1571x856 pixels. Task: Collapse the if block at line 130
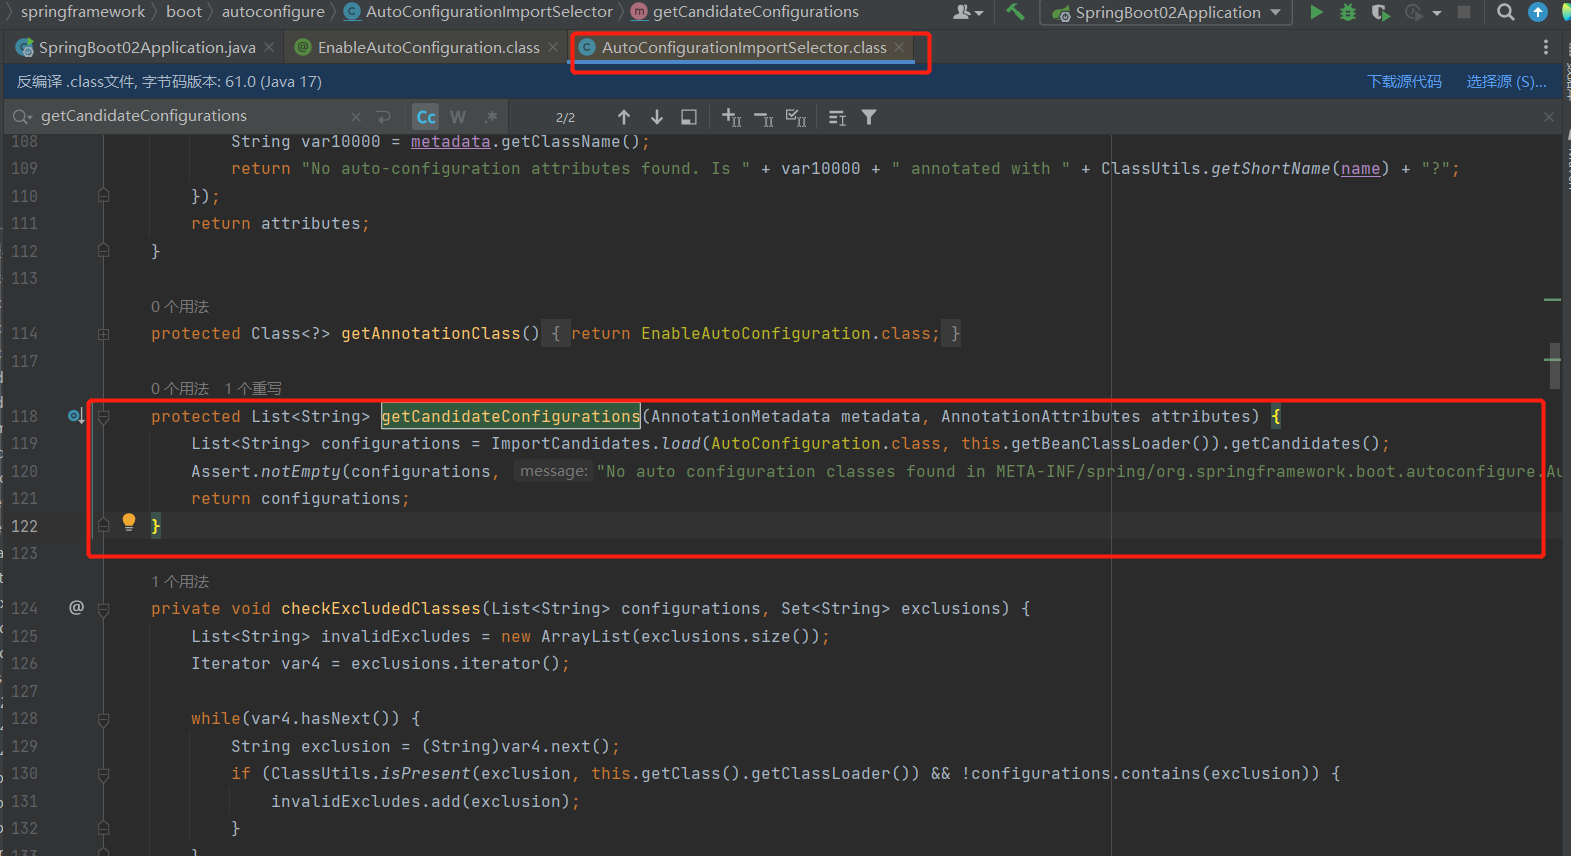pos(104,773)
